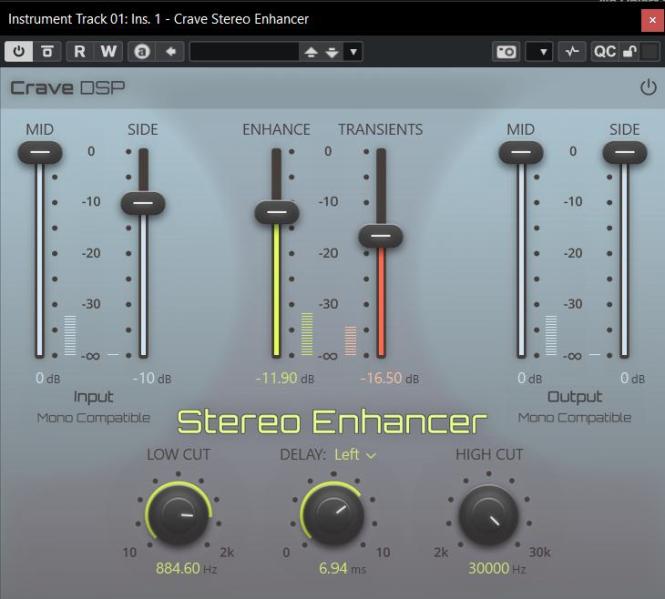Click the copy A to B arrow
The image size is (665, 599).
tap(170, 52)
